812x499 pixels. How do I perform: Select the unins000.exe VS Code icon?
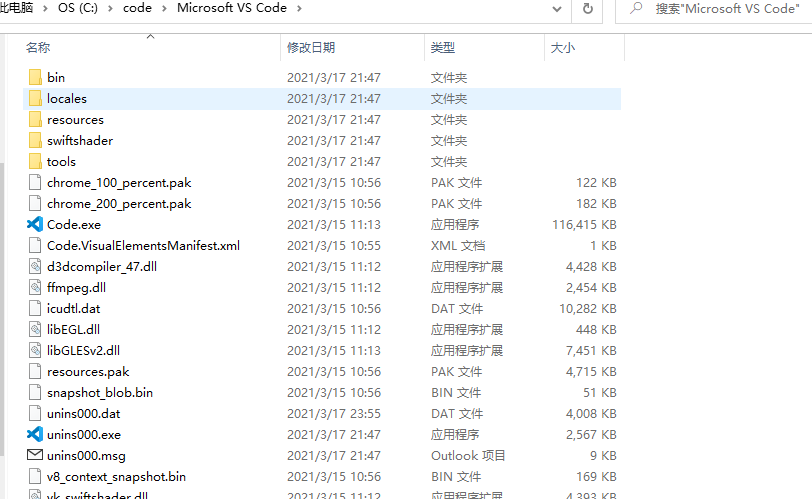tap(35, 434)
